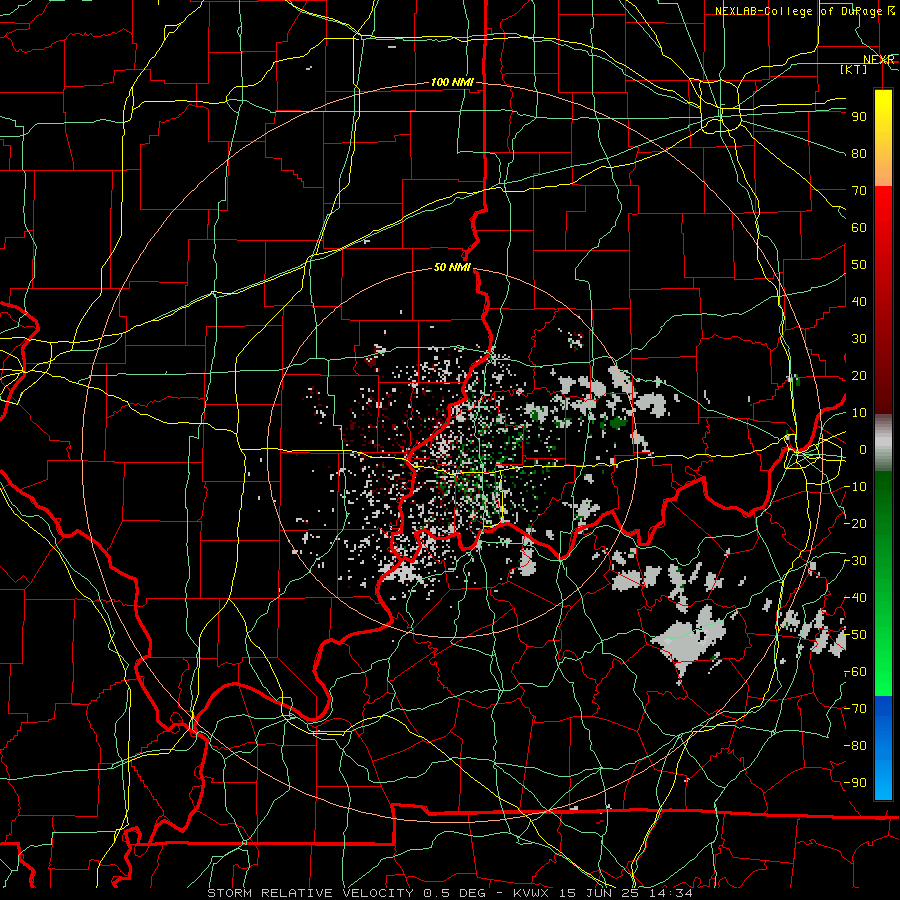The height and width of the screenshot is (900, 900).
Task: Click the 60 value on velocity scale
Action: click(x=859, y=228)
